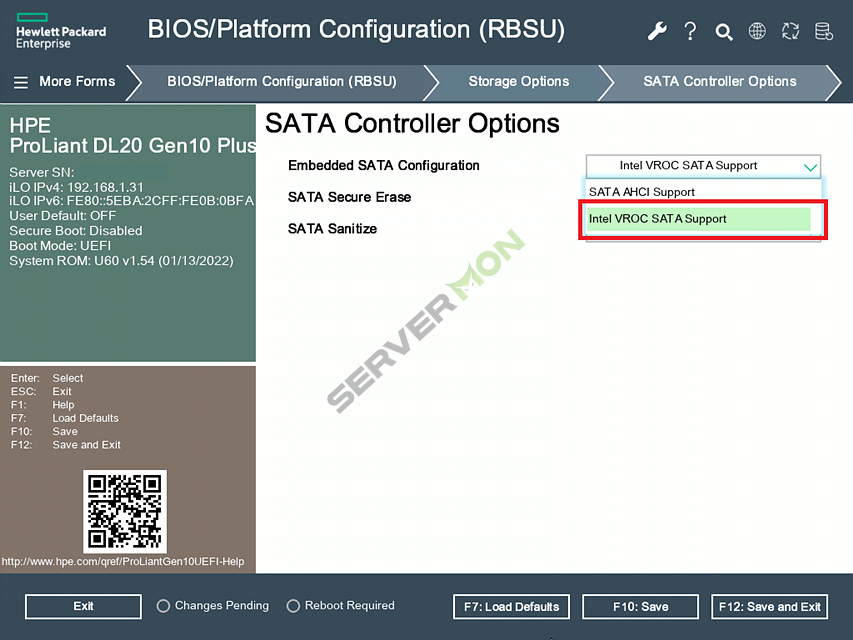Click User Default: OFF text
The width and height of the screenshot is (853, 640).
[x=63, y=216]
